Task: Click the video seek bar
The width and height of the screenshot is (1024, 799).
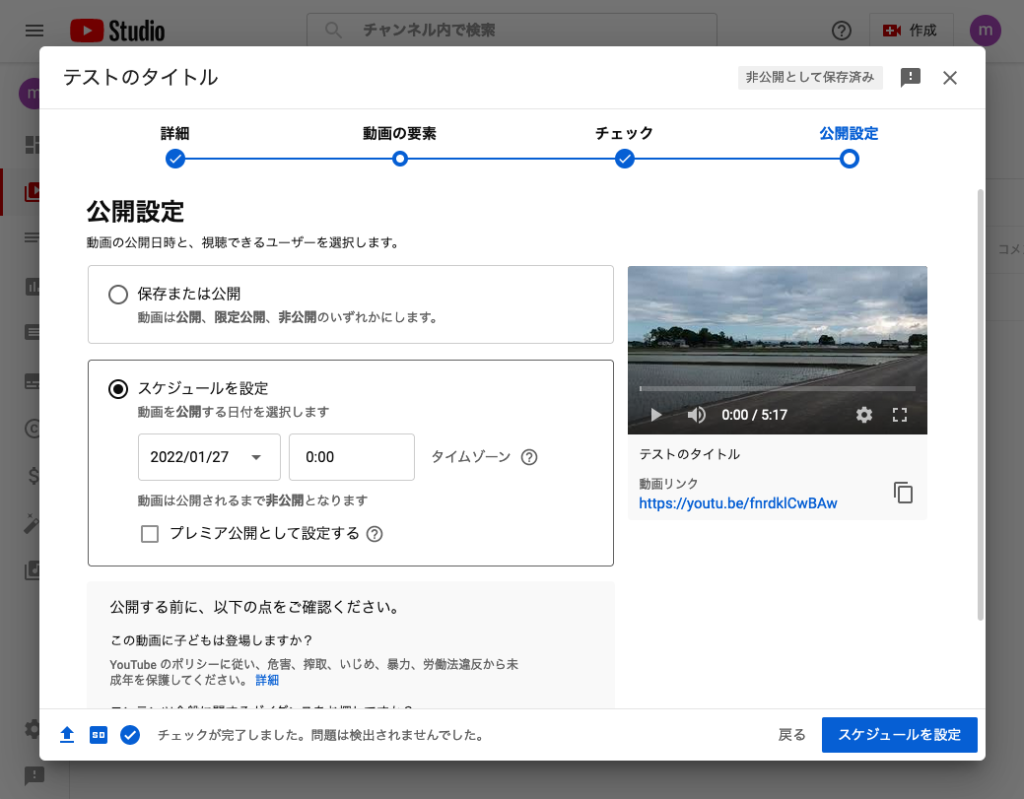Action: coord(777,388)
